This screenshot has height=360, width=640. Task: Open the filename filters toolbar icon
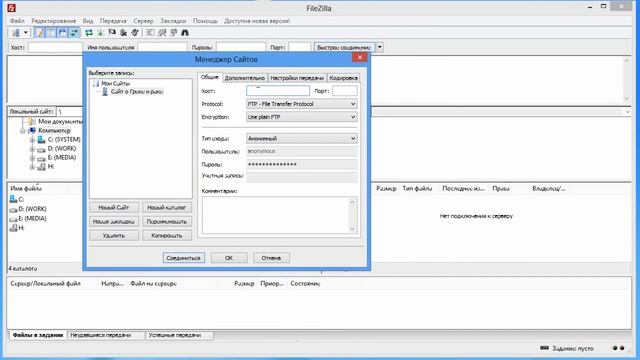pyautogui.click(x=150, y=33)
